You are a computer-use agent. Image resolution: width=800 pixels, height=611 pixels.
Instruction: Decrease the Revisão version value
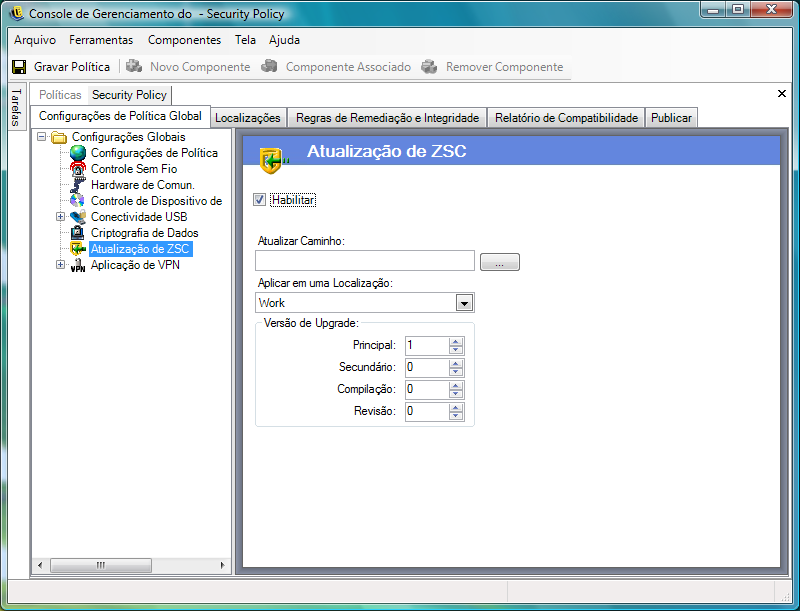(456, 416)
